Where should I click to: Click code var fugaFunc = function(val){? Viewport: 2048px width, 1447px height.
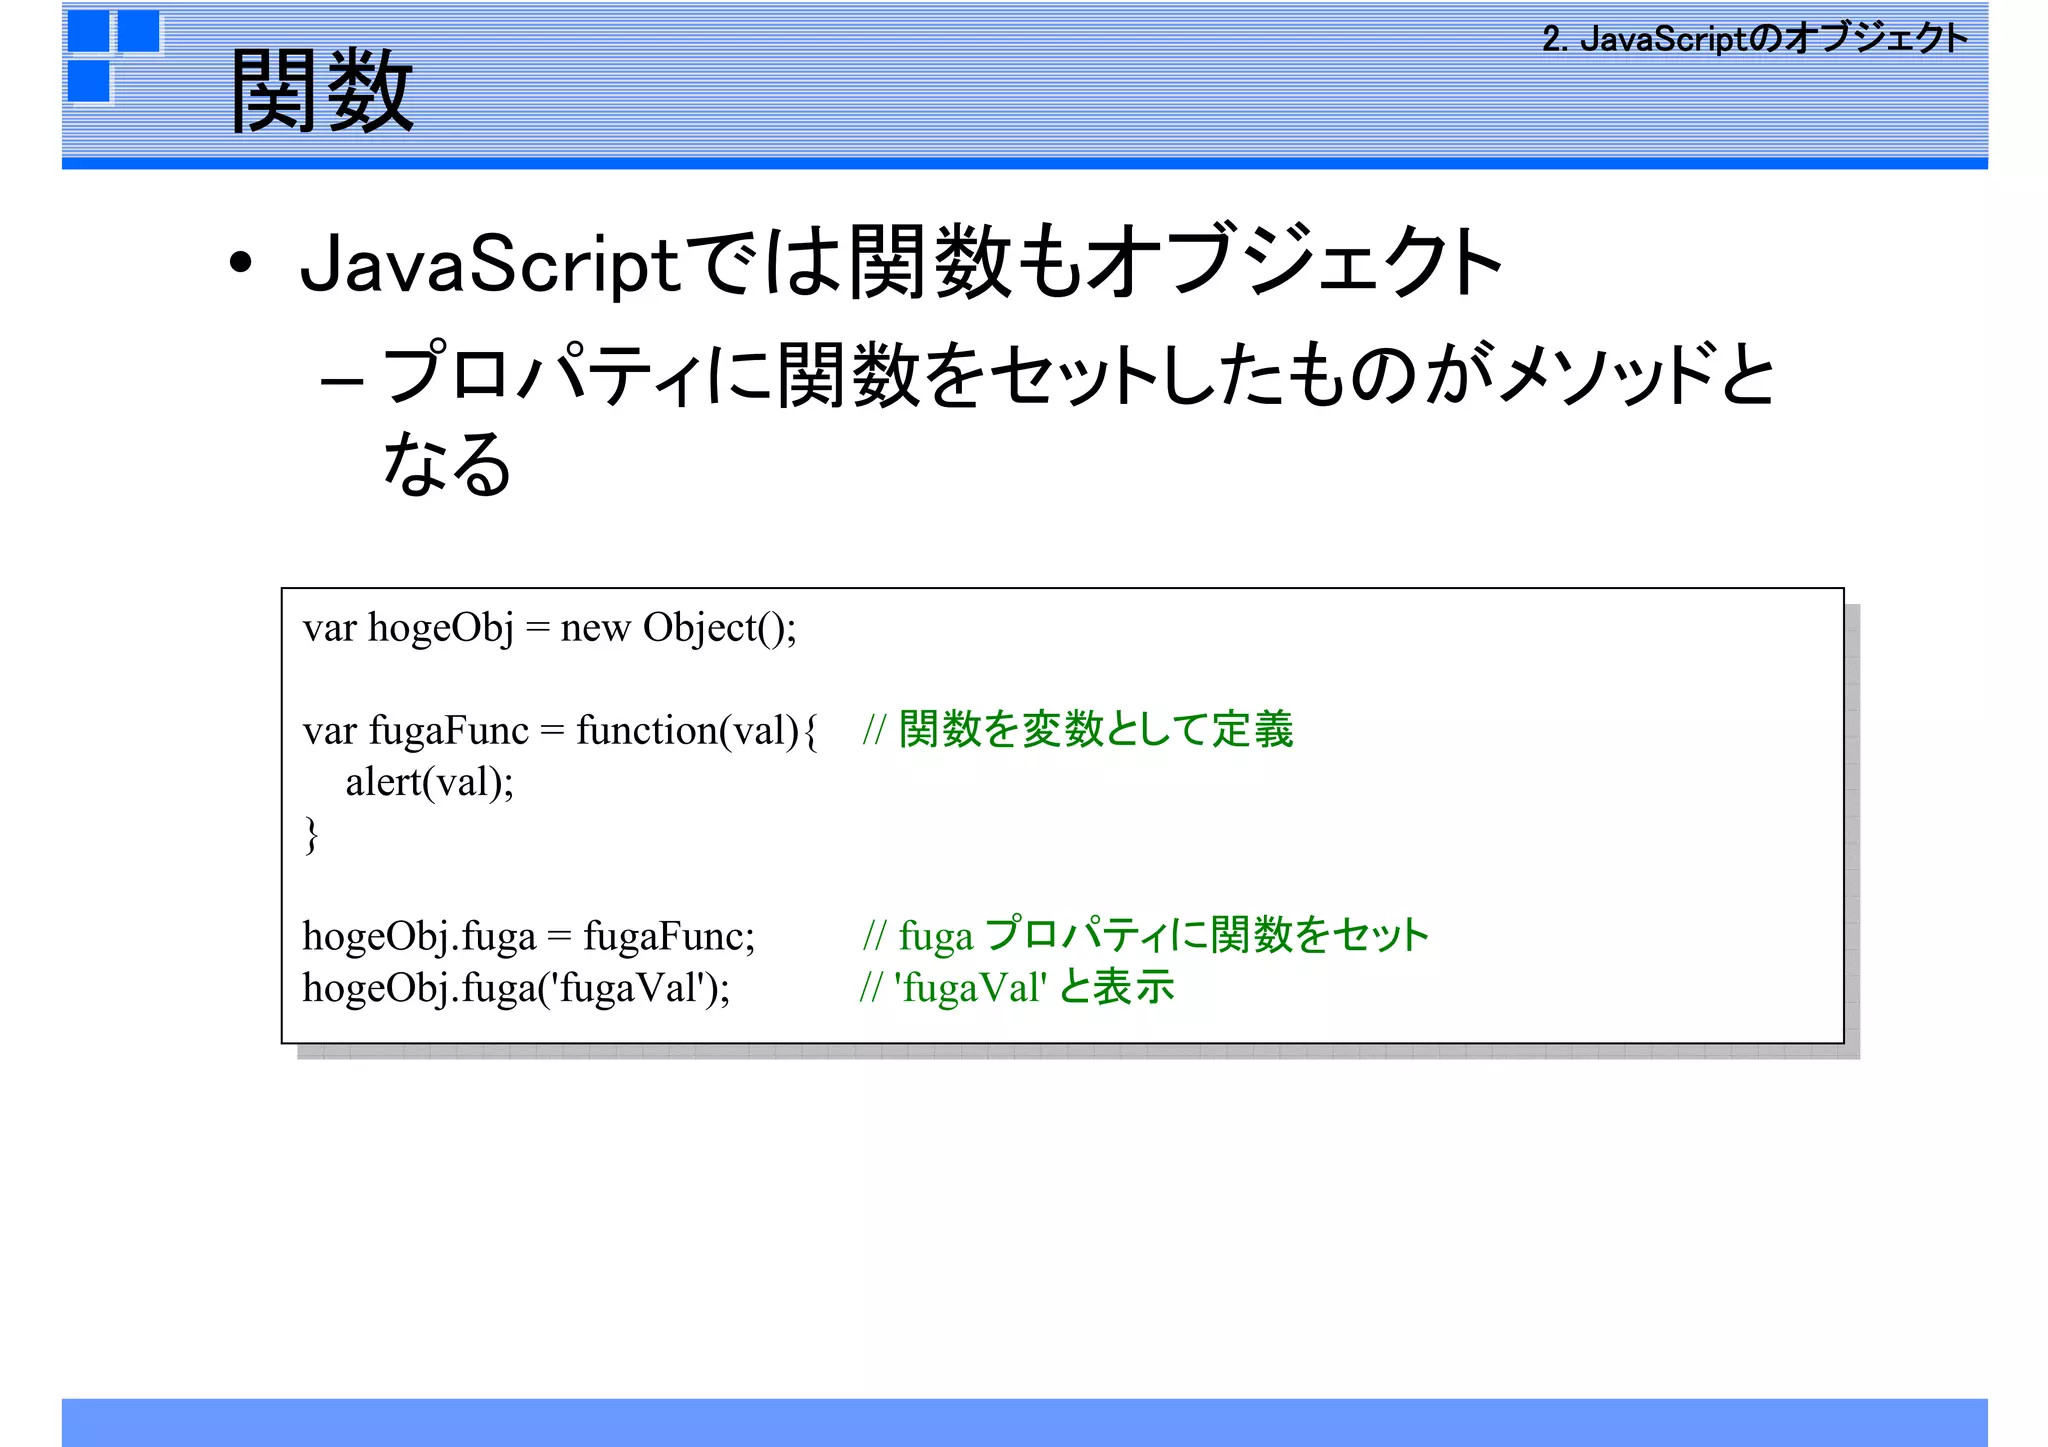coord(561,731)
